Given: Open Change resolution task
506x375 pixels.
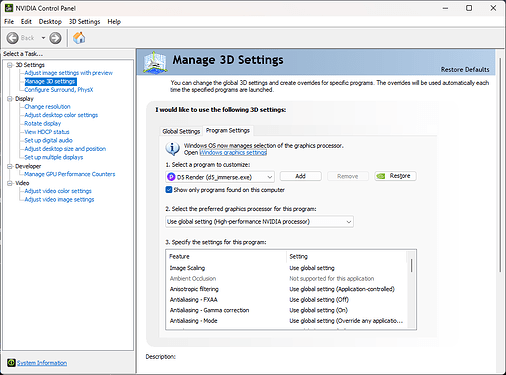Looking at the screenshot, I should [x=47, y=107].
